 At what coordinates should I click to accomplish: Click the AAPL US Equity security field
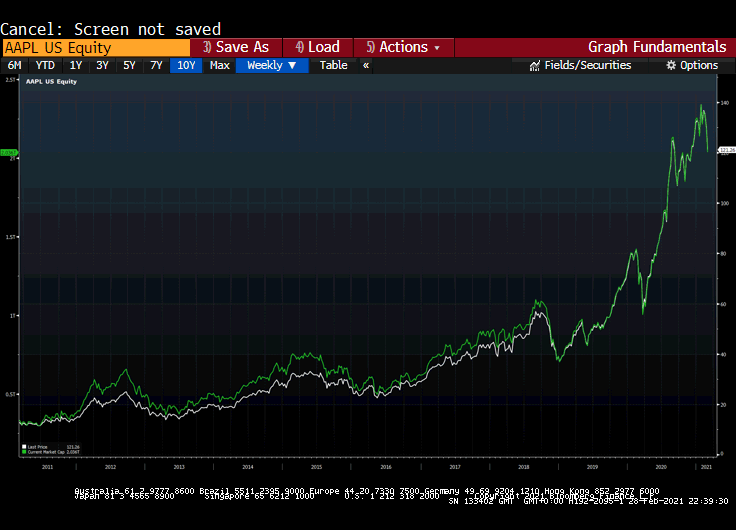click(95, 47)
